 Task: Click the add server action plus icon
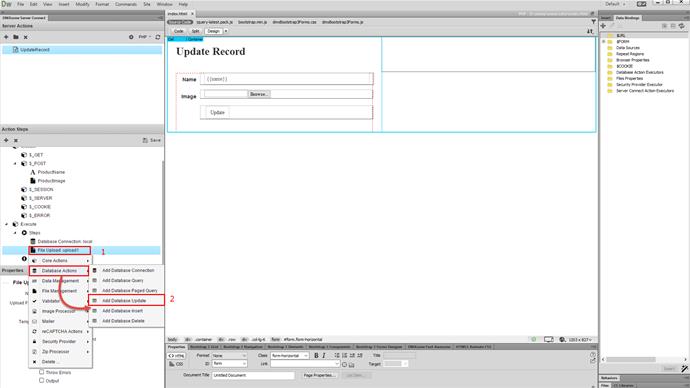6,37
